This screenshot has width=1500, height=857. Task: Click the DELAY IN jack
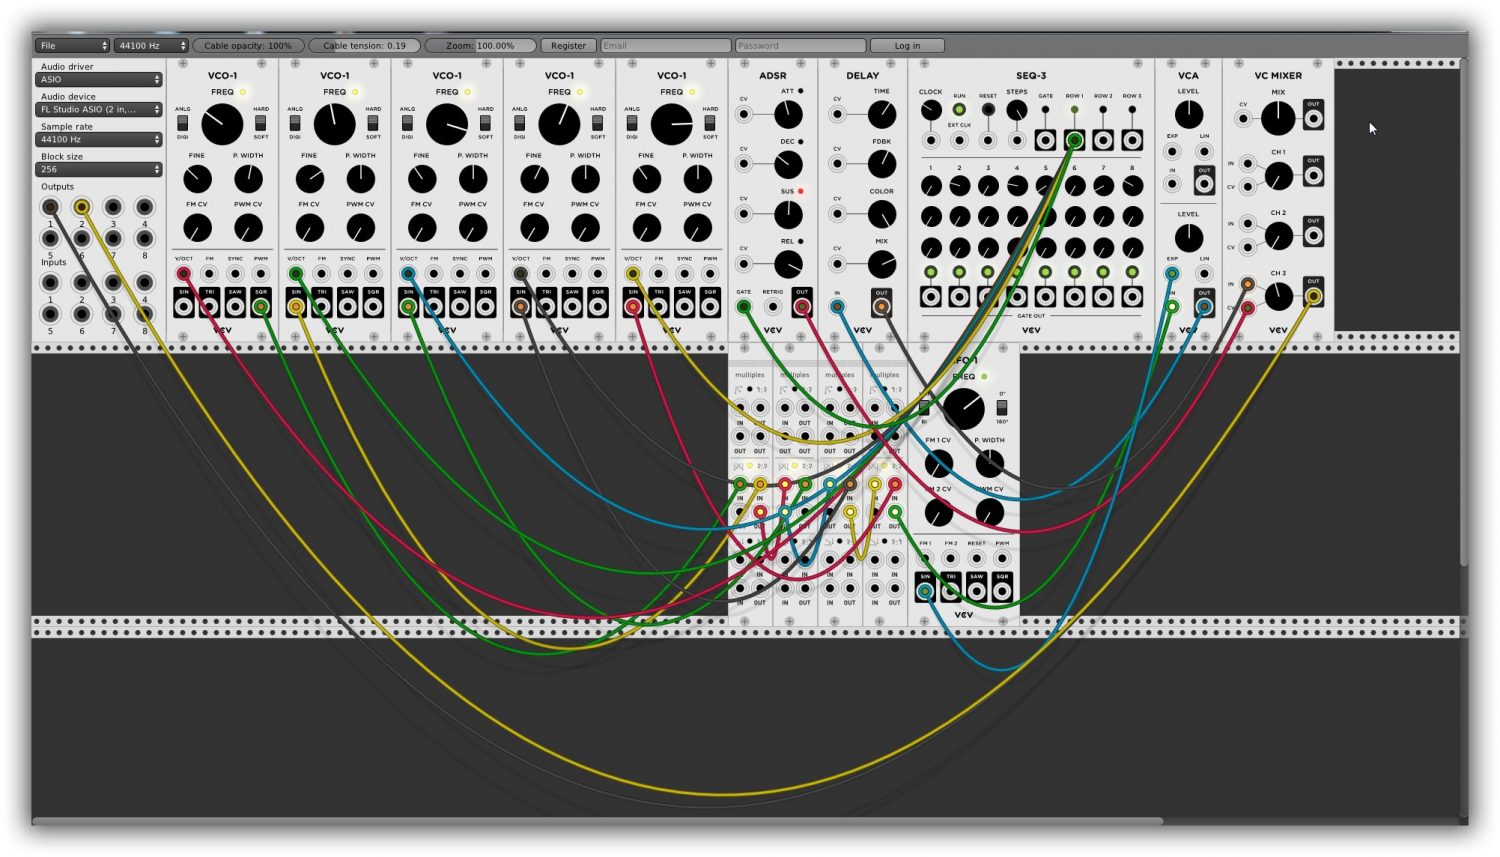837,307
